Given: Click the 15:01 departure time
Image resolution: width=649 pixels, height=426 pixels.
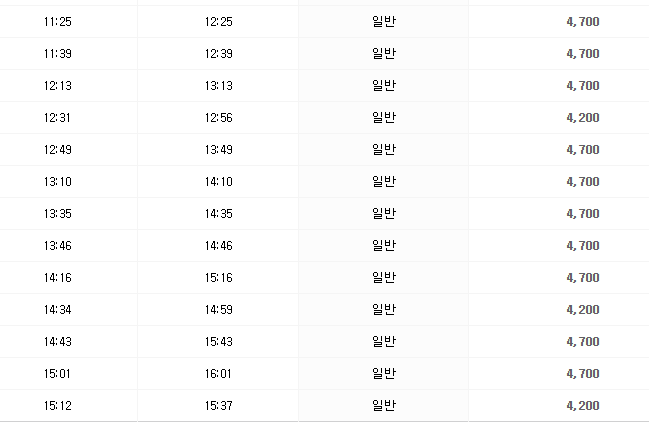Looking at the screenshot, I should (x=57, y=373).
